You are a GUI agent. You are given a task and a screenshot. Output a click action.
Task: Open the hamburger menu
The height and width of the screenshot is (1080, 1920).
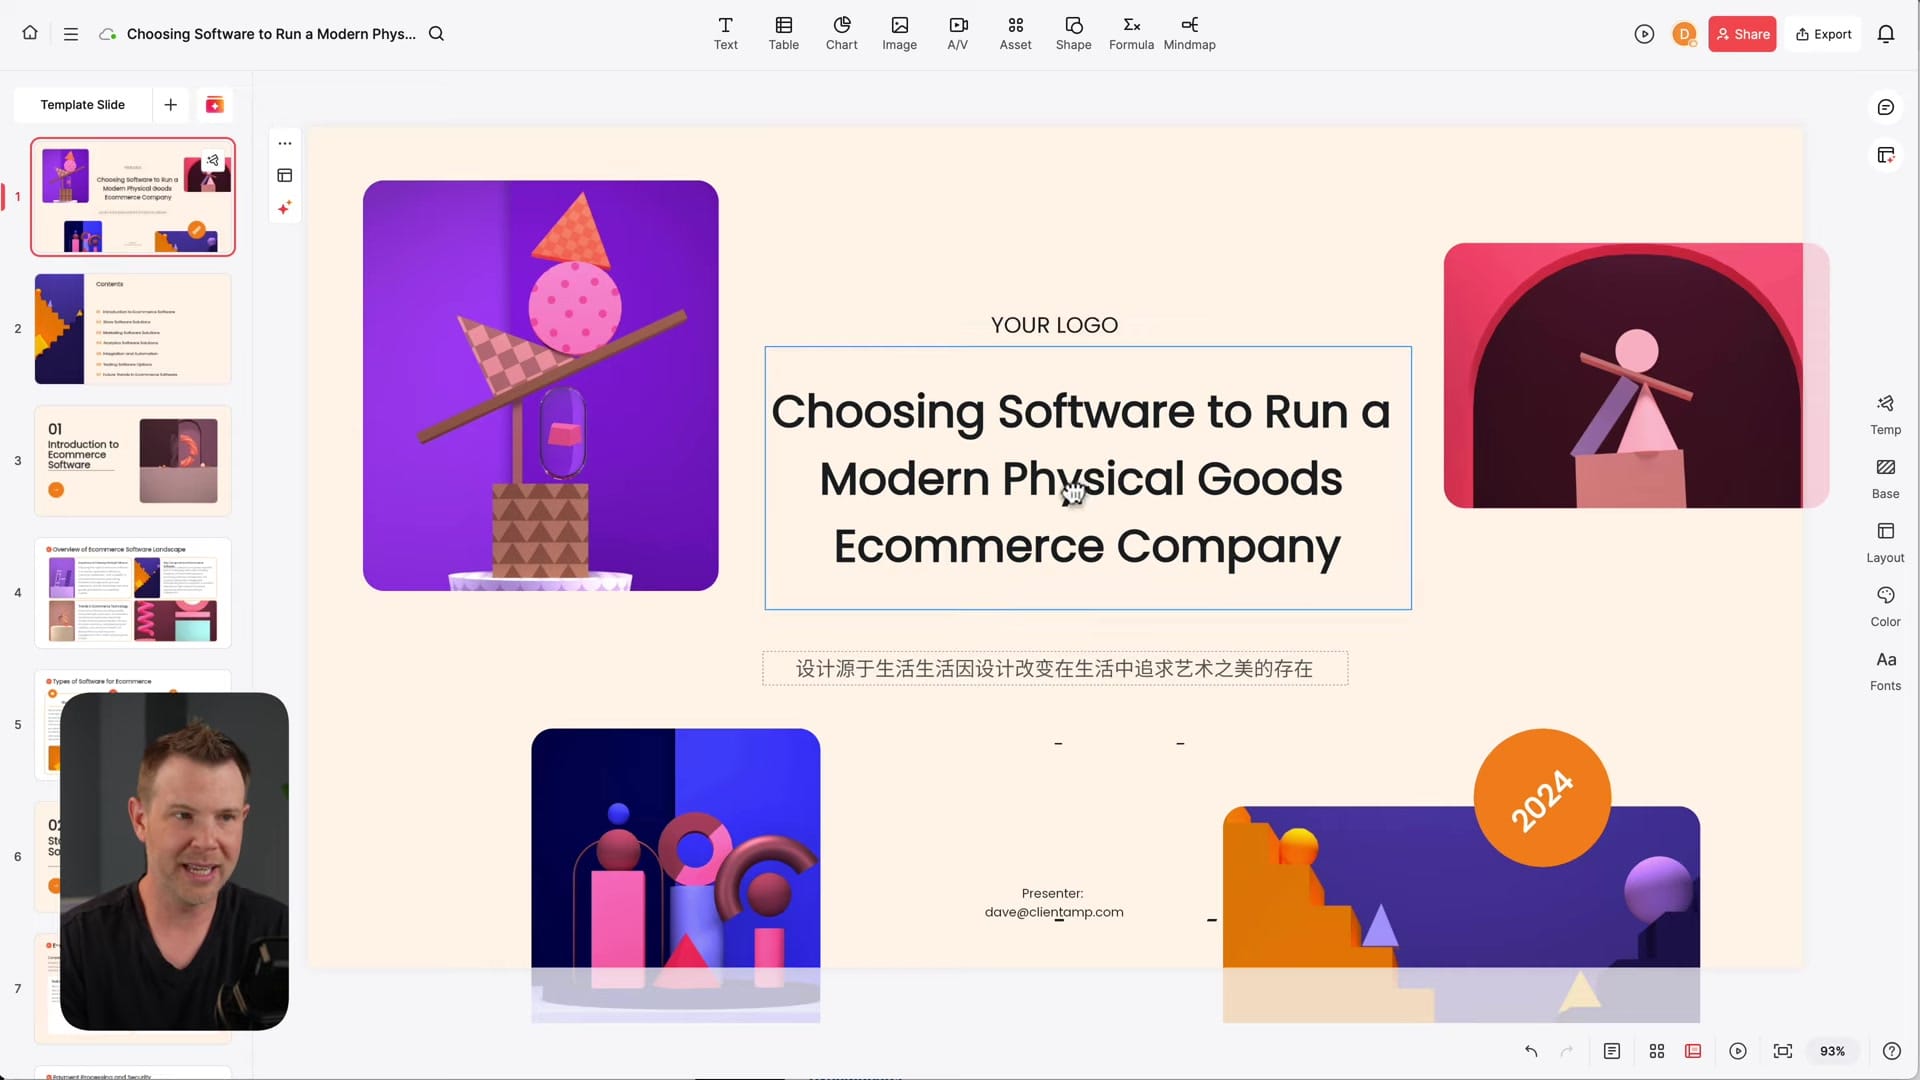coord(71,34)
